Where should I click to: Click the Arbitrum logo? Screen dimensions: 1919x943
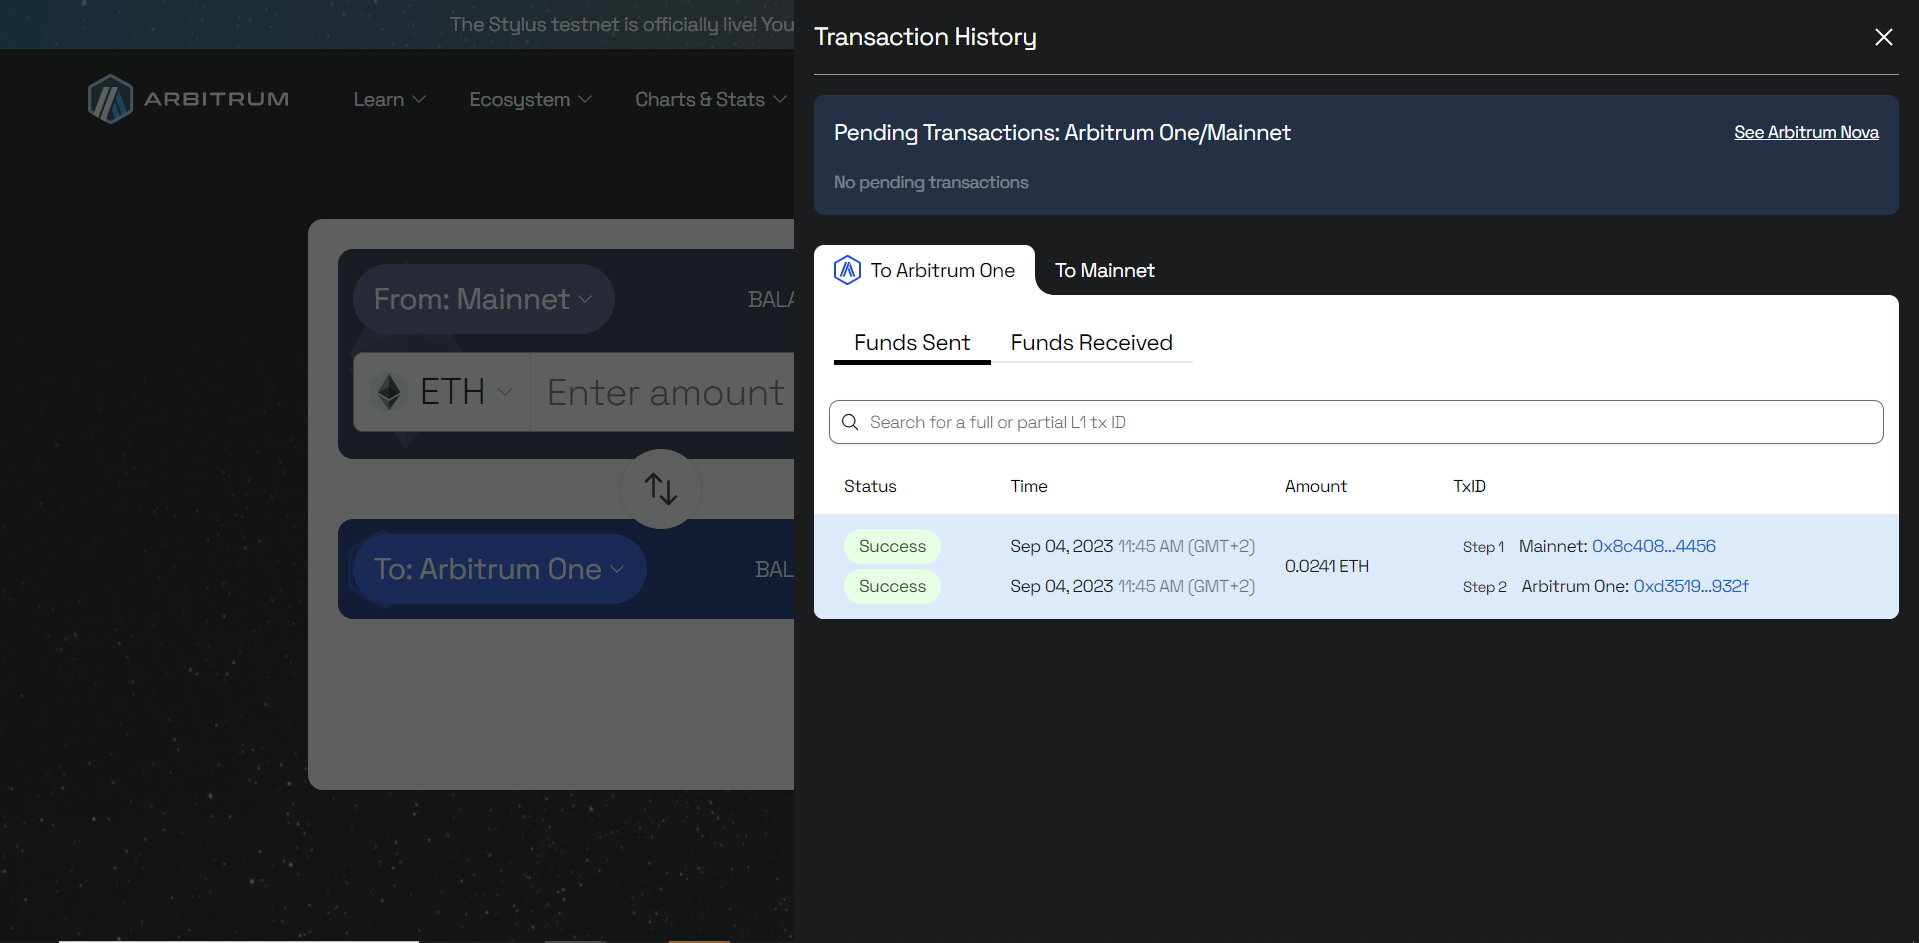click(x=188, y=99)
